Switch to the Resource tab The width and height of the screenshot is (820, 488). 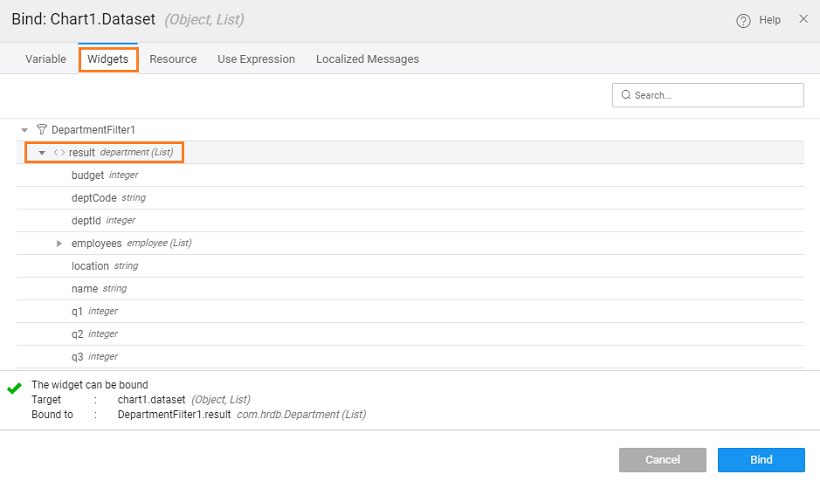pos(173,59)
